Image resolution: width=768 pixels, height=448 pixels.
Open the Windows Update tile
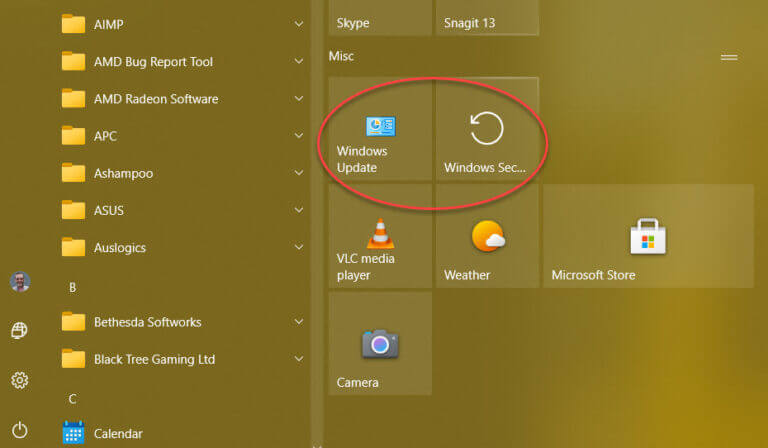[380, 129]
